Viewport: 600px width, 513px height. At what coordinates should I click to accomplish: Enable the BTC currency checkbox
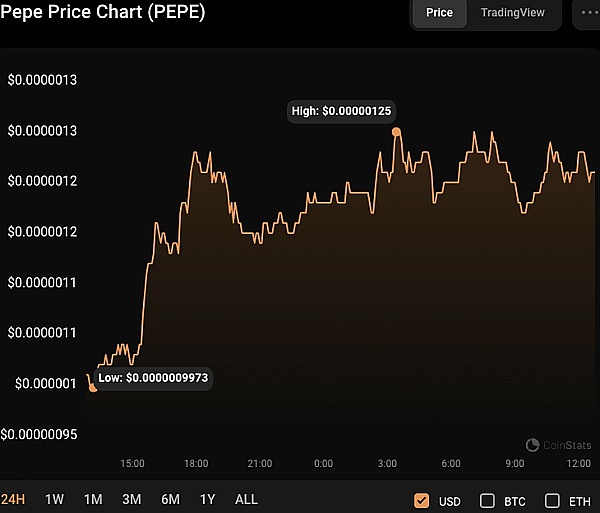tap(488, 500)
